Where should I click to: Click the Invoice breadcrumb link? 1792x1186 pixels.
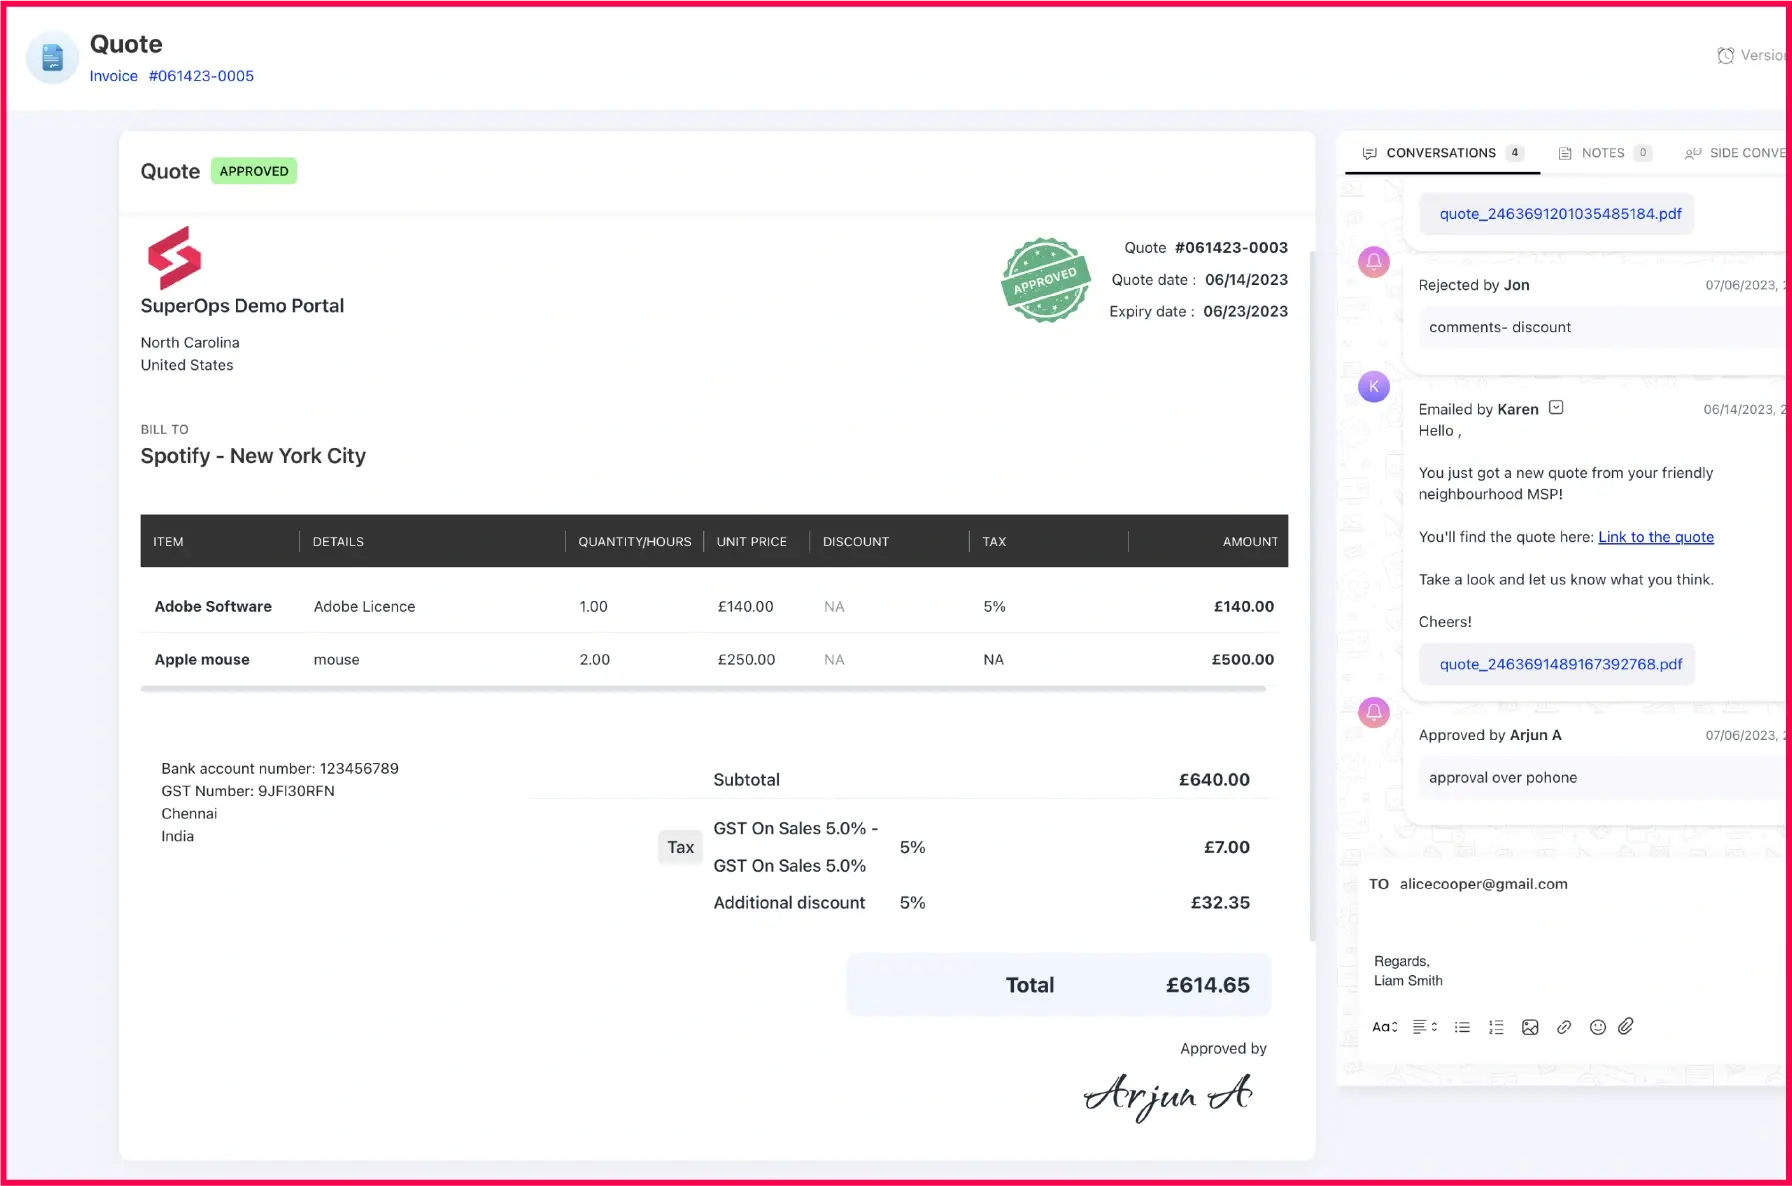click(113, 75)
